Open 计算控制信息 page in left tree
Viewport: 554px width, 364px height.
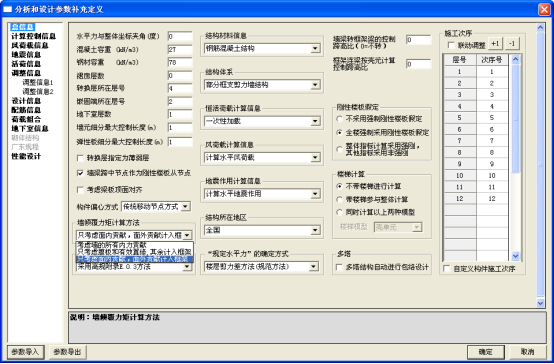(33, 36)
